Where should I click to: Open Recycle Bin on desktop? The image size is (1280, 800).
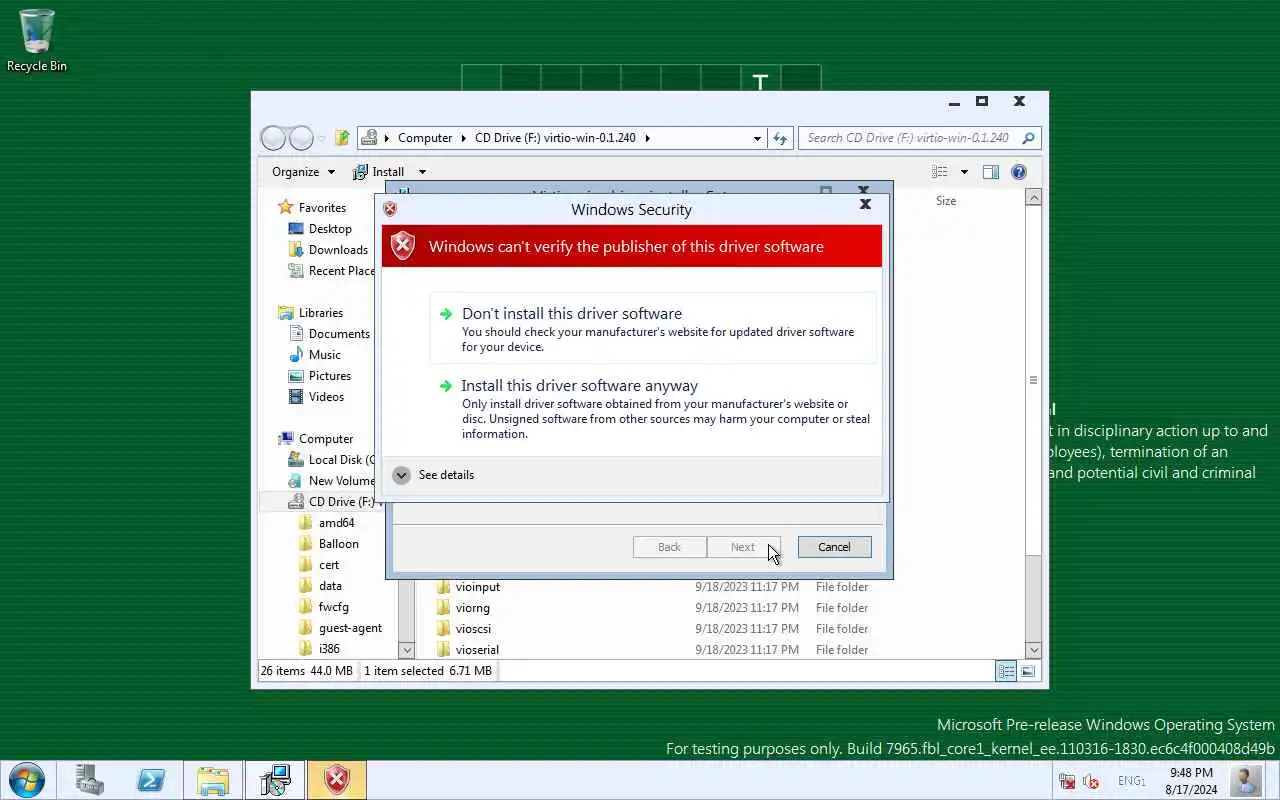pos(37,40)
